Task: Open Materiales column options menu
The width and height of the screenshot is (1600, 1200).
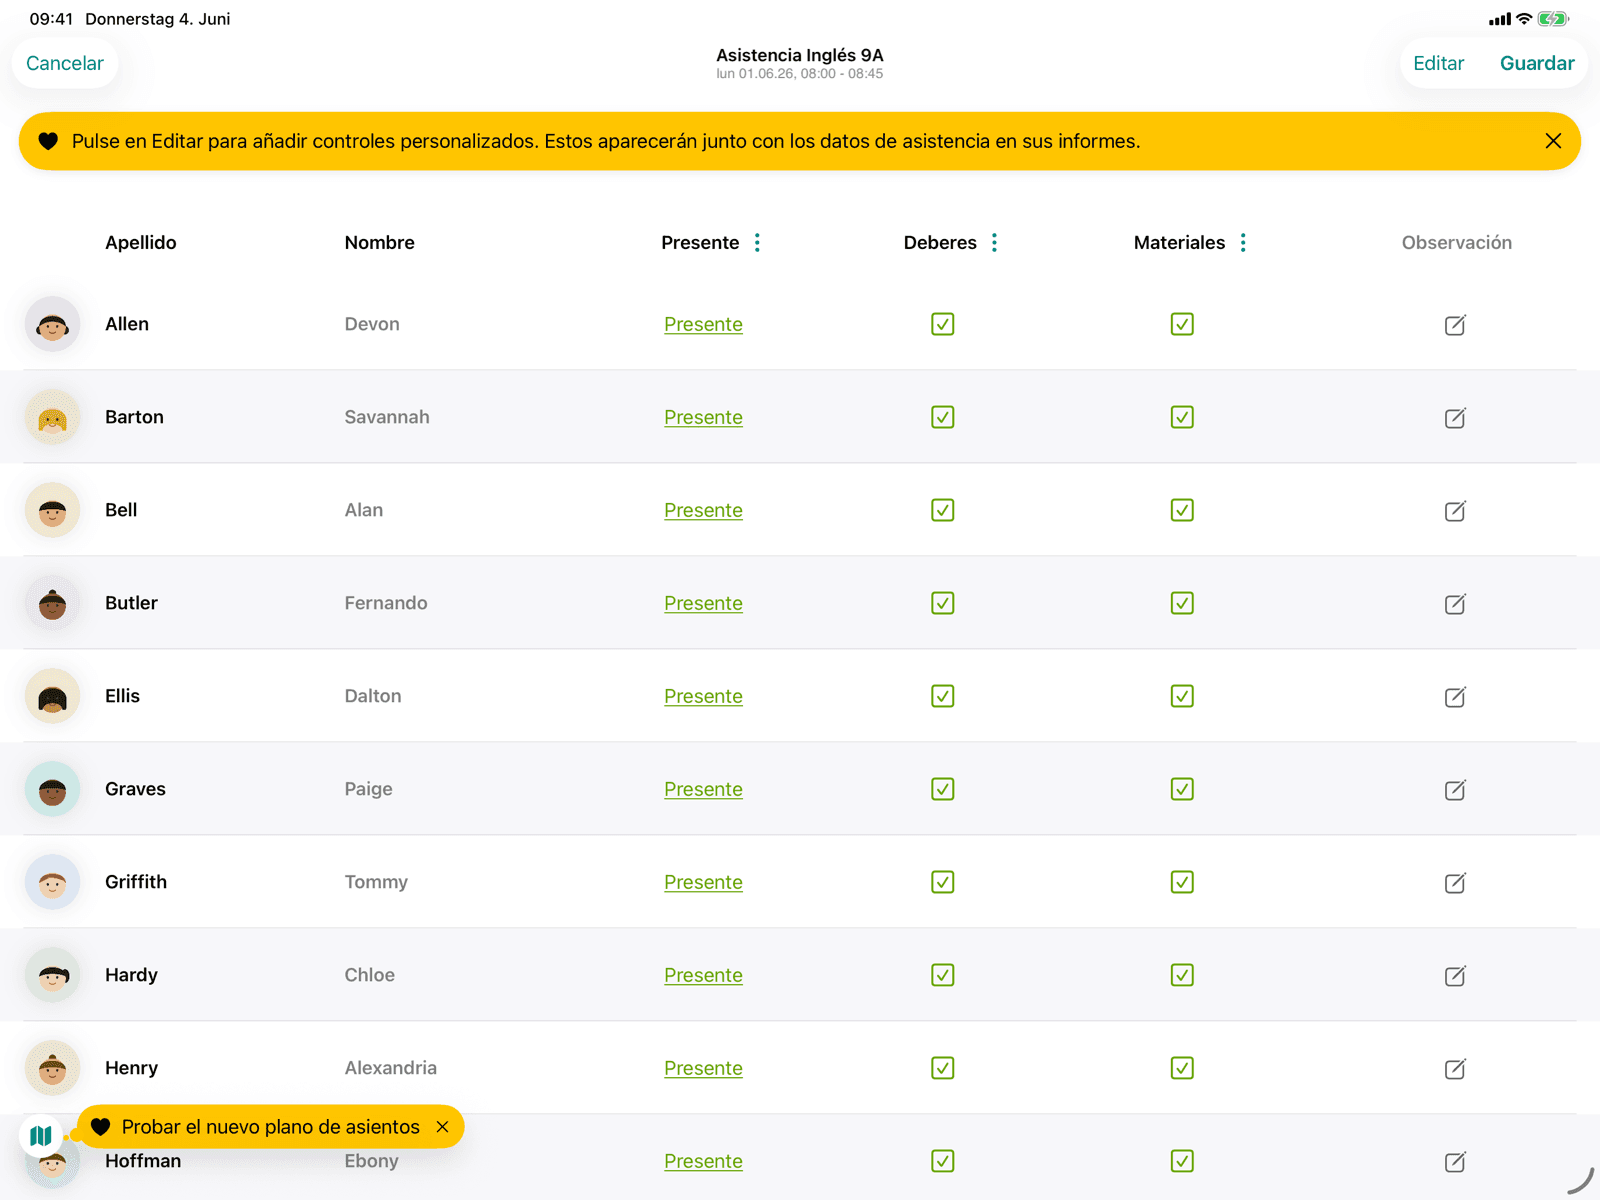Action: coord(1243,243)
